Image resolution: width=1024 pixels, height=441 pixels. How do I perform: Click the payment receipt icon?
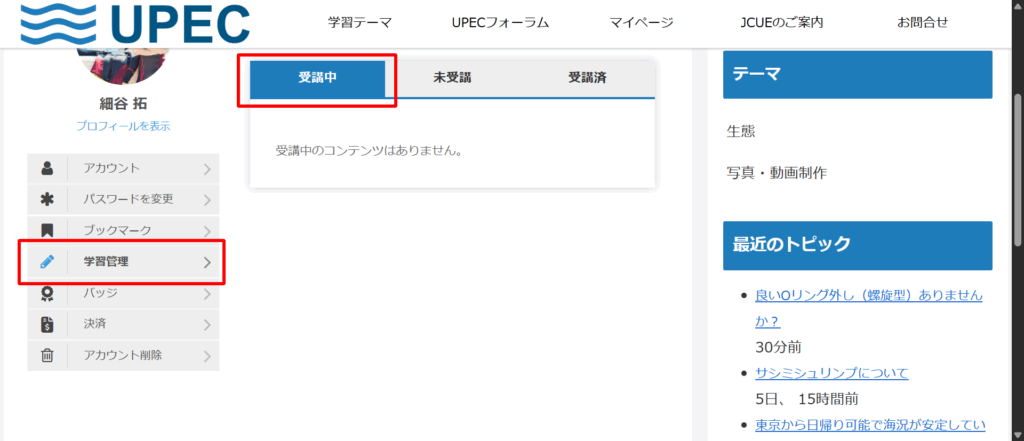tap(47, 325)
